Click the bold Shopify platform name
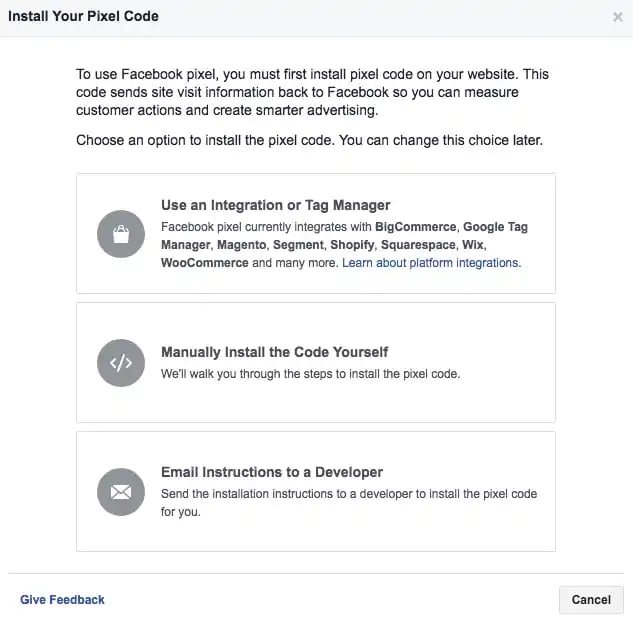633x623 pixels. (x=352, y=245)
